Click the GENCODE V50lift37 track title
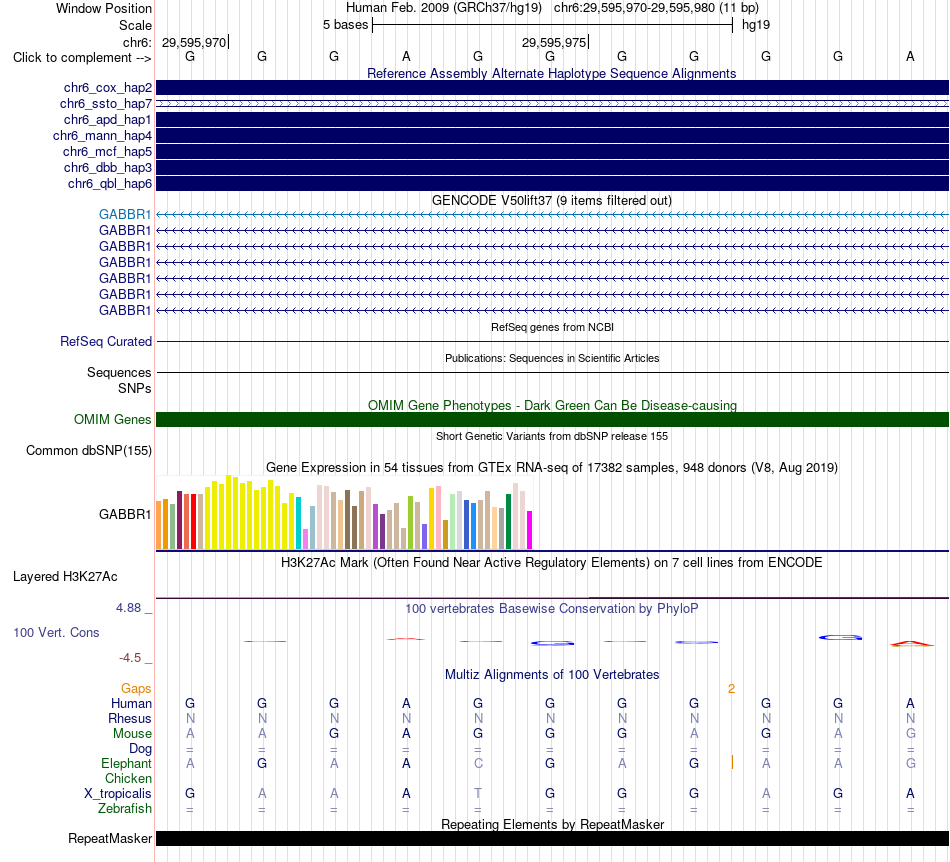The height and width of the screenshot is (862, 950). [x=551, y=201]
